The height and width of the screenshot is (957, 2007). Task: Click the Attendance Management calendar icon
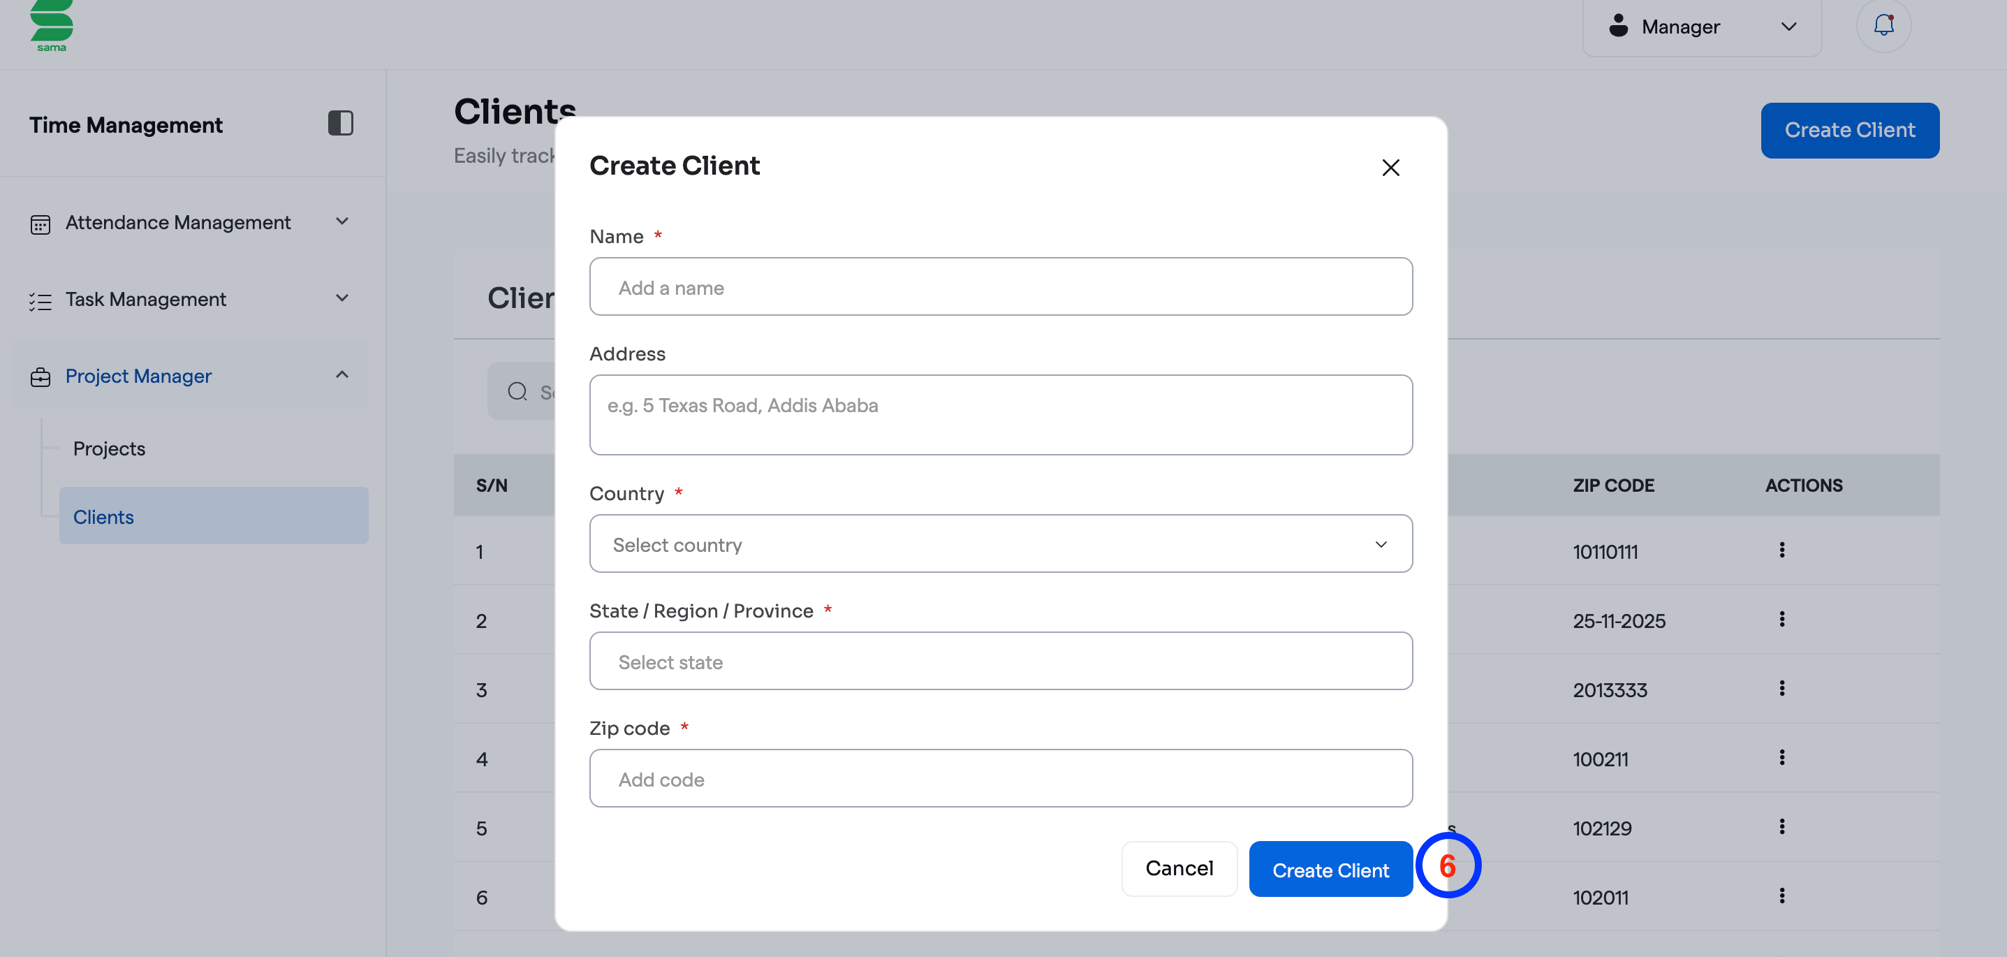[40, 224]
